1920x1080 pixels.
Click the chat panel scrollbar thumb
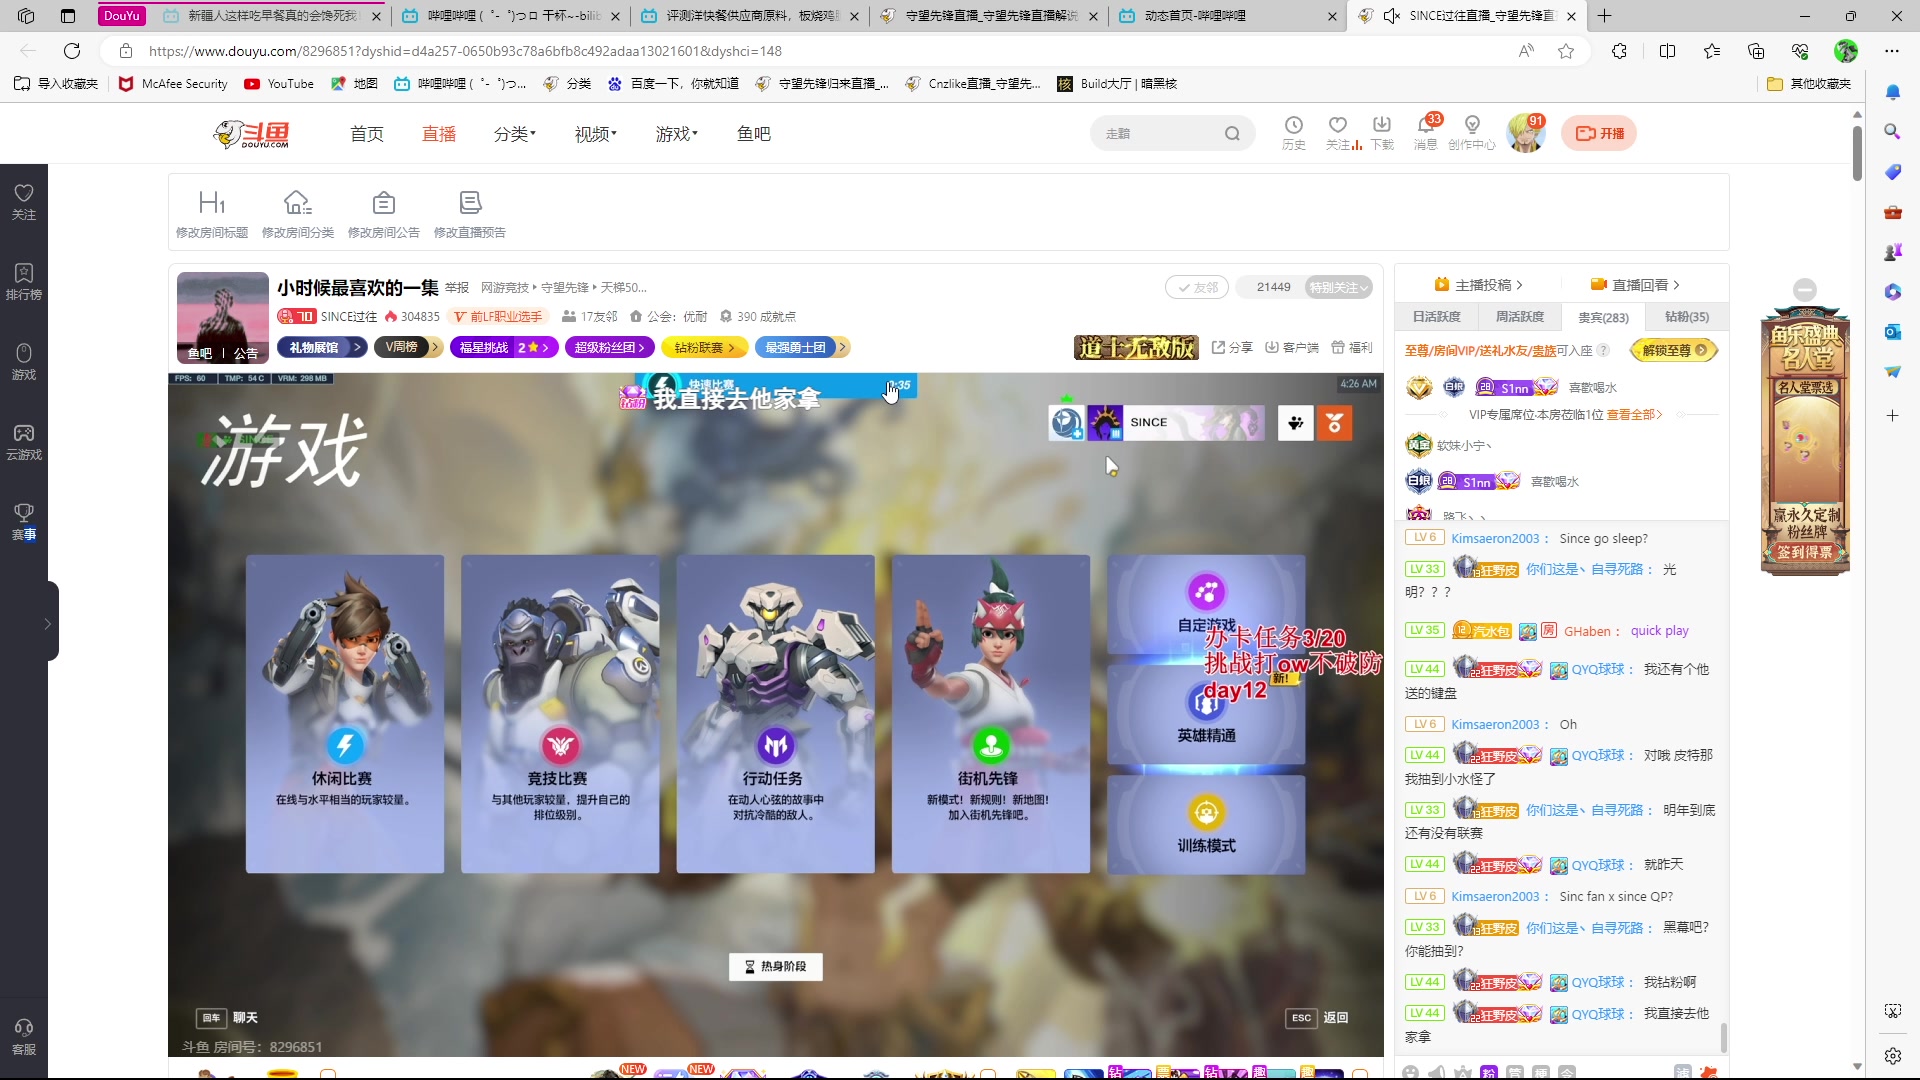1723,1037
